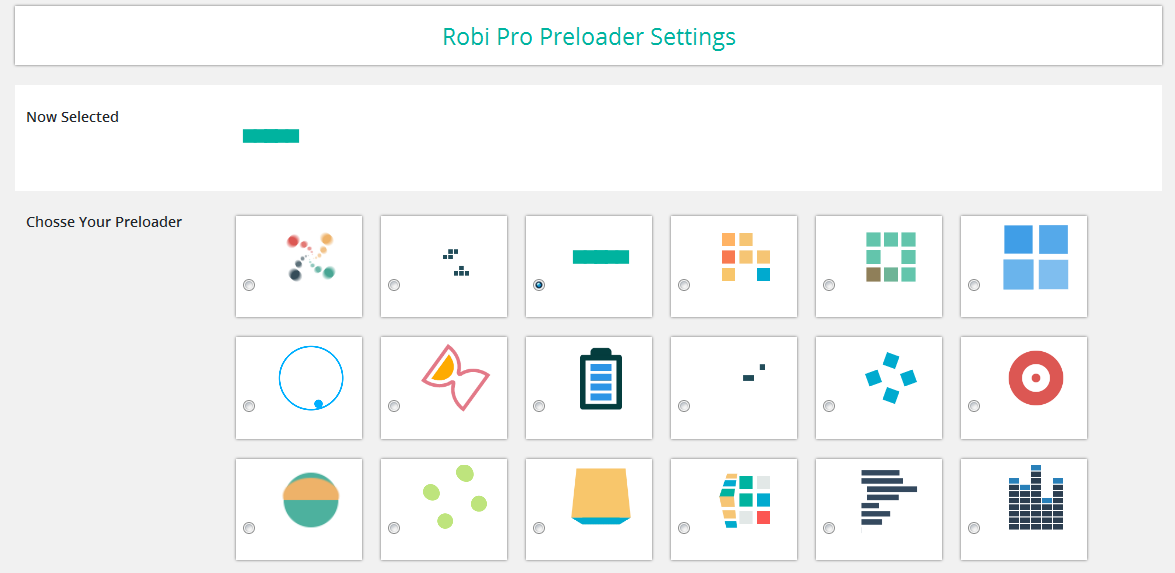Select radio button for half-filled circle preloader

click(x=249, y=528)
